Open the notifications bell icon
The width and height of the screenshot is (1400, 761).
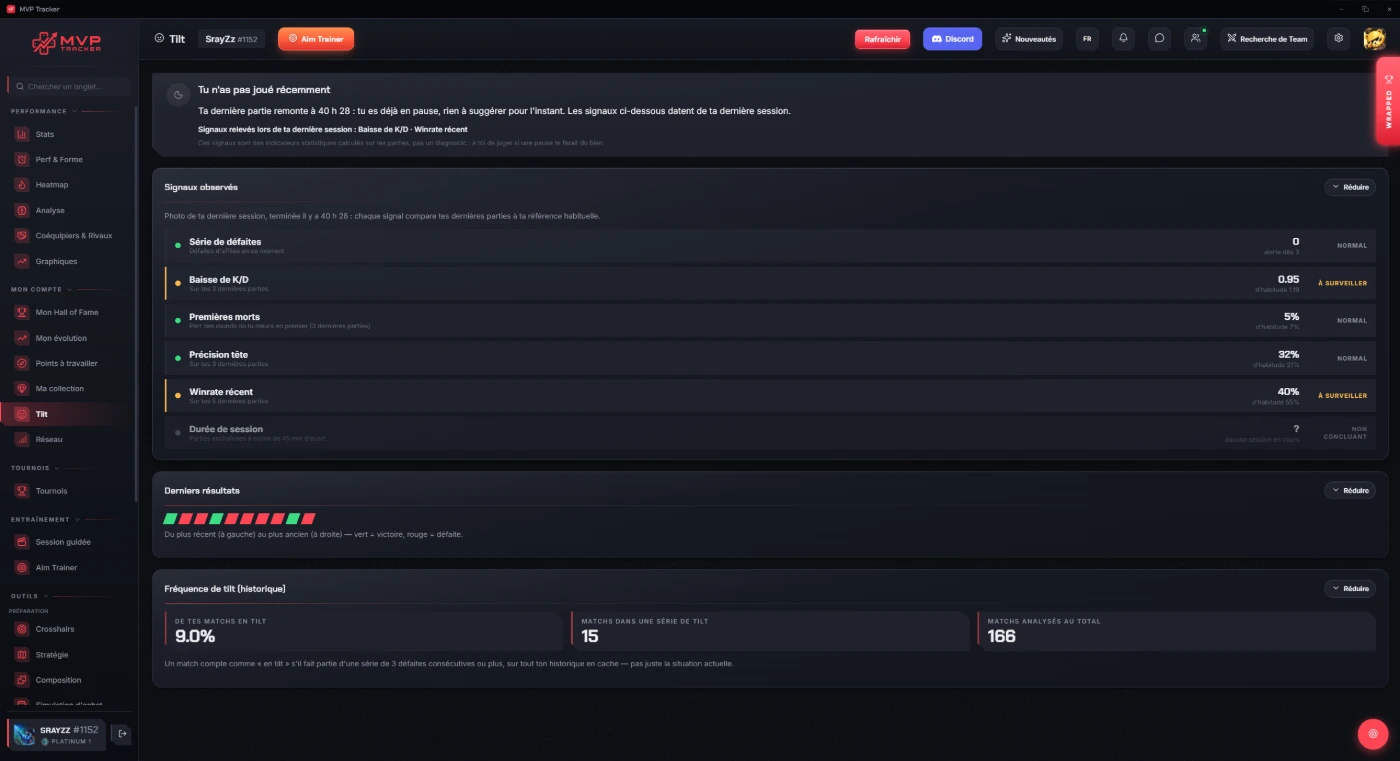pyautogui.click(x=1123, y=39)
